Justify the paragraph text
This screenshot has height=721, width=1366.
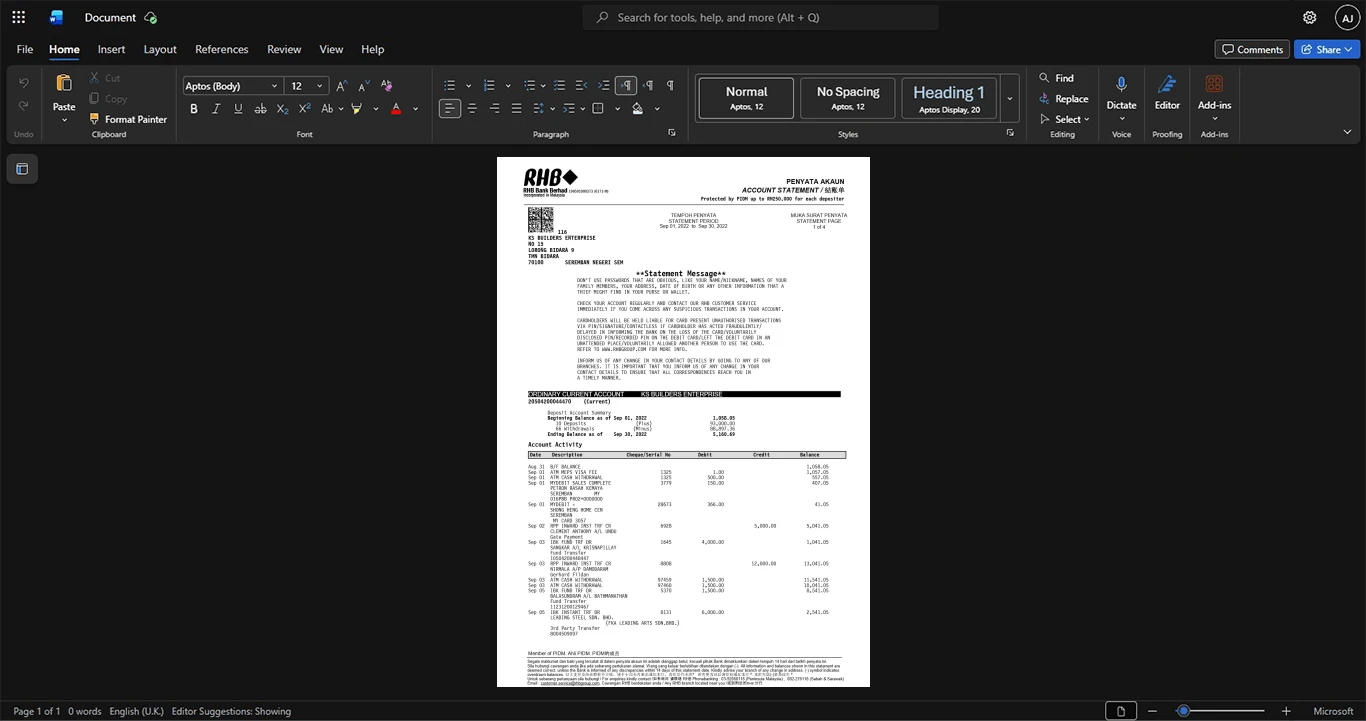tap(516, 108)
